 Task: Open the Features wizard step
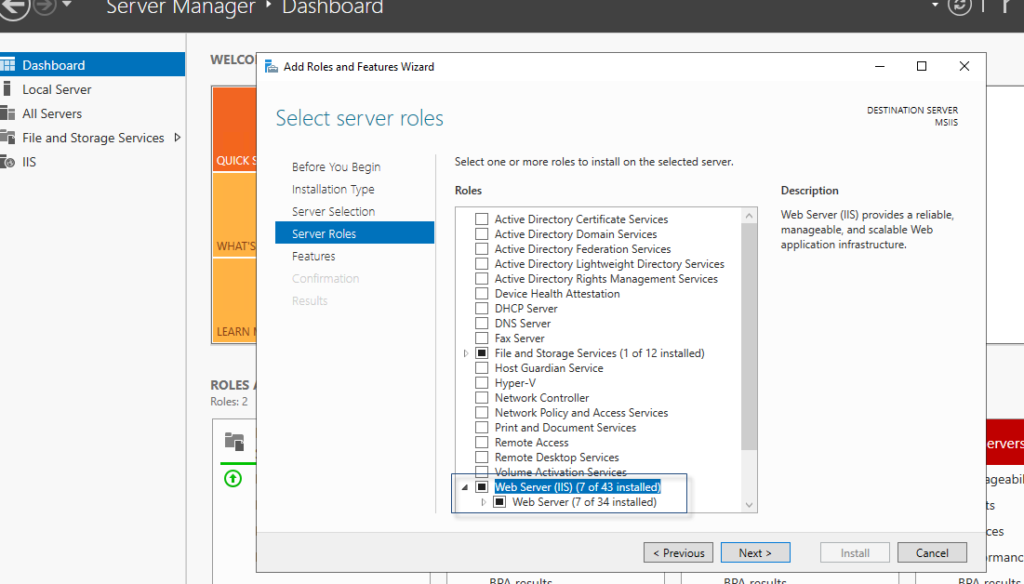pyautogui.click(x=313, y=256)
